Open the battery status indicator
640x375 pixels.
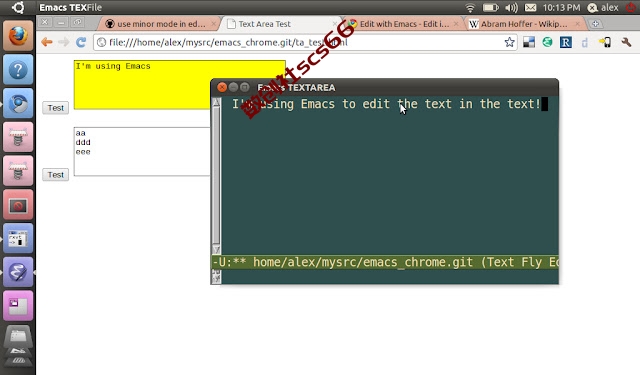490,7
